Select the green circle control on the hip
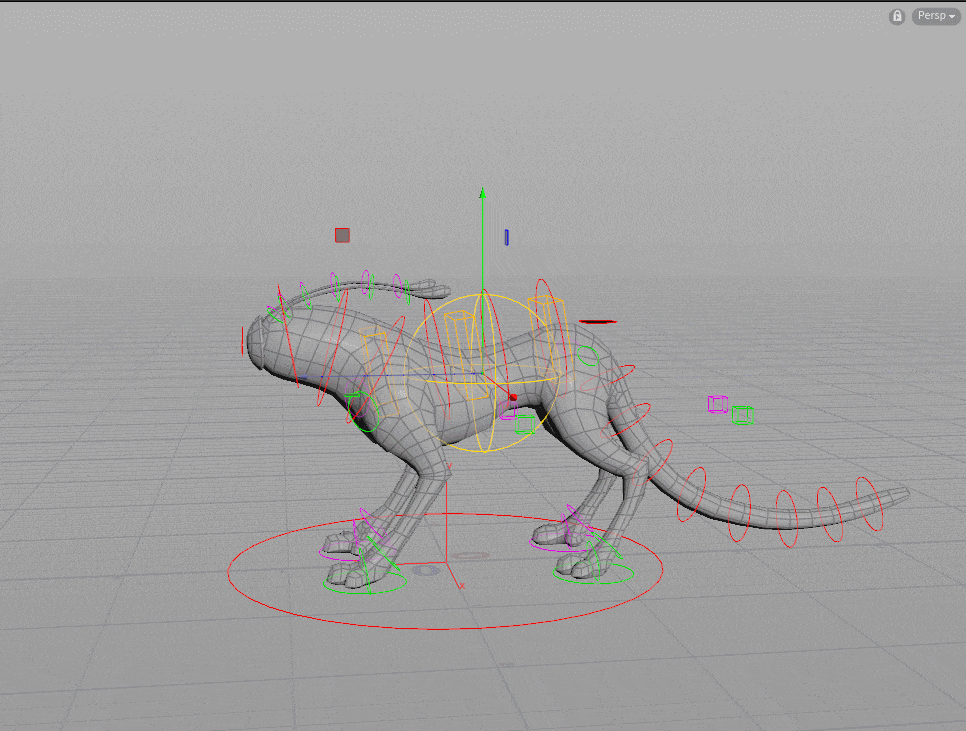 [587, 356]
